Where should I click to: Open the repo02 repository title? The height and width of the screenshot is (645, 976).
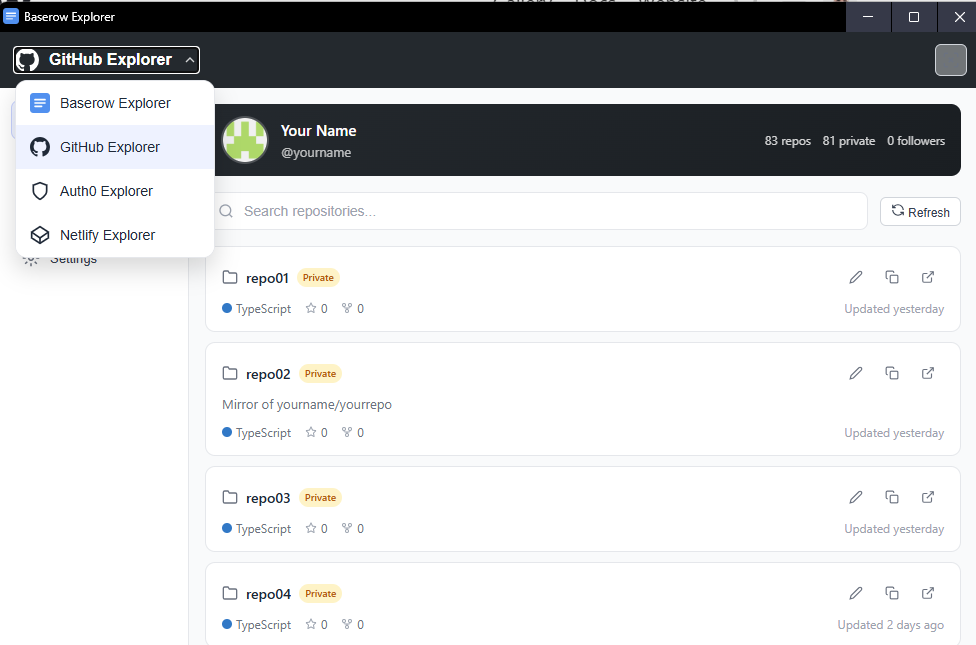268,374
